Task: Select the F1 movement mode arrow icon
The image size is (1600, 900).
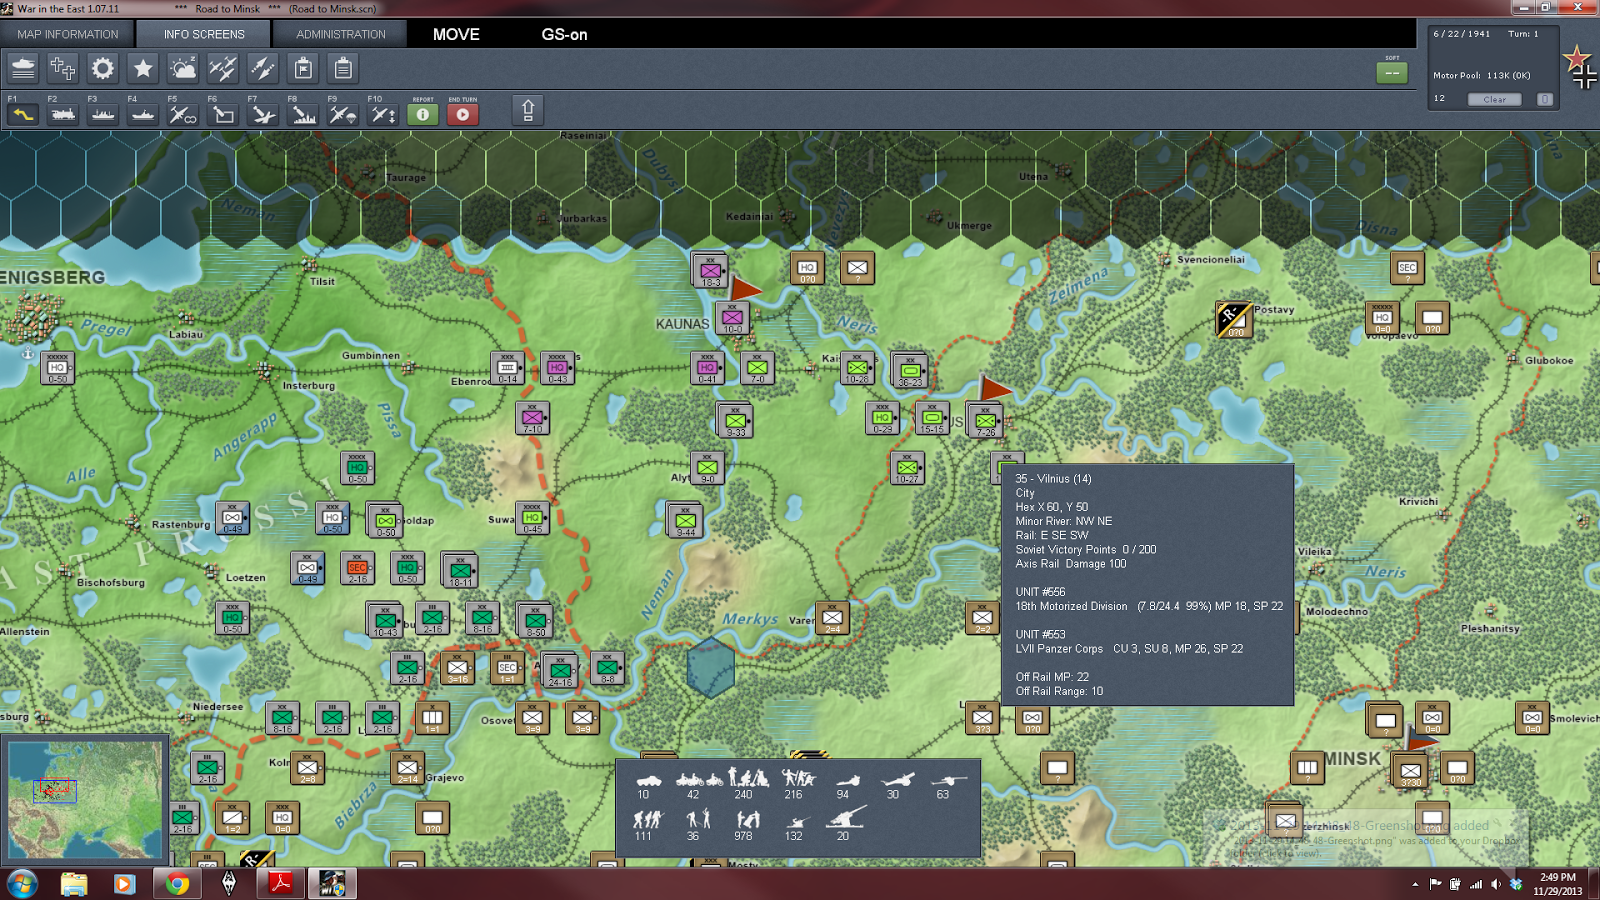Action: [22, 115]
